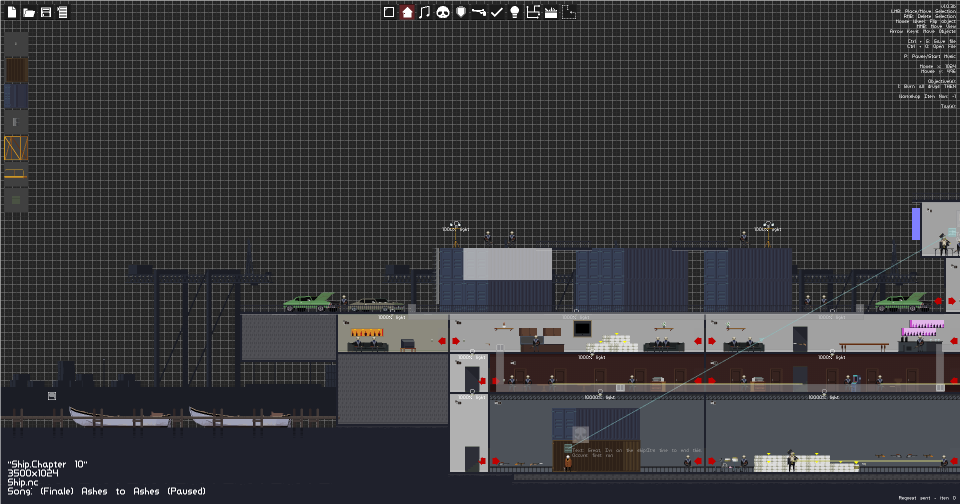
Task: Select the shield icon in top toolbar
Action: [x=460, y=12]
